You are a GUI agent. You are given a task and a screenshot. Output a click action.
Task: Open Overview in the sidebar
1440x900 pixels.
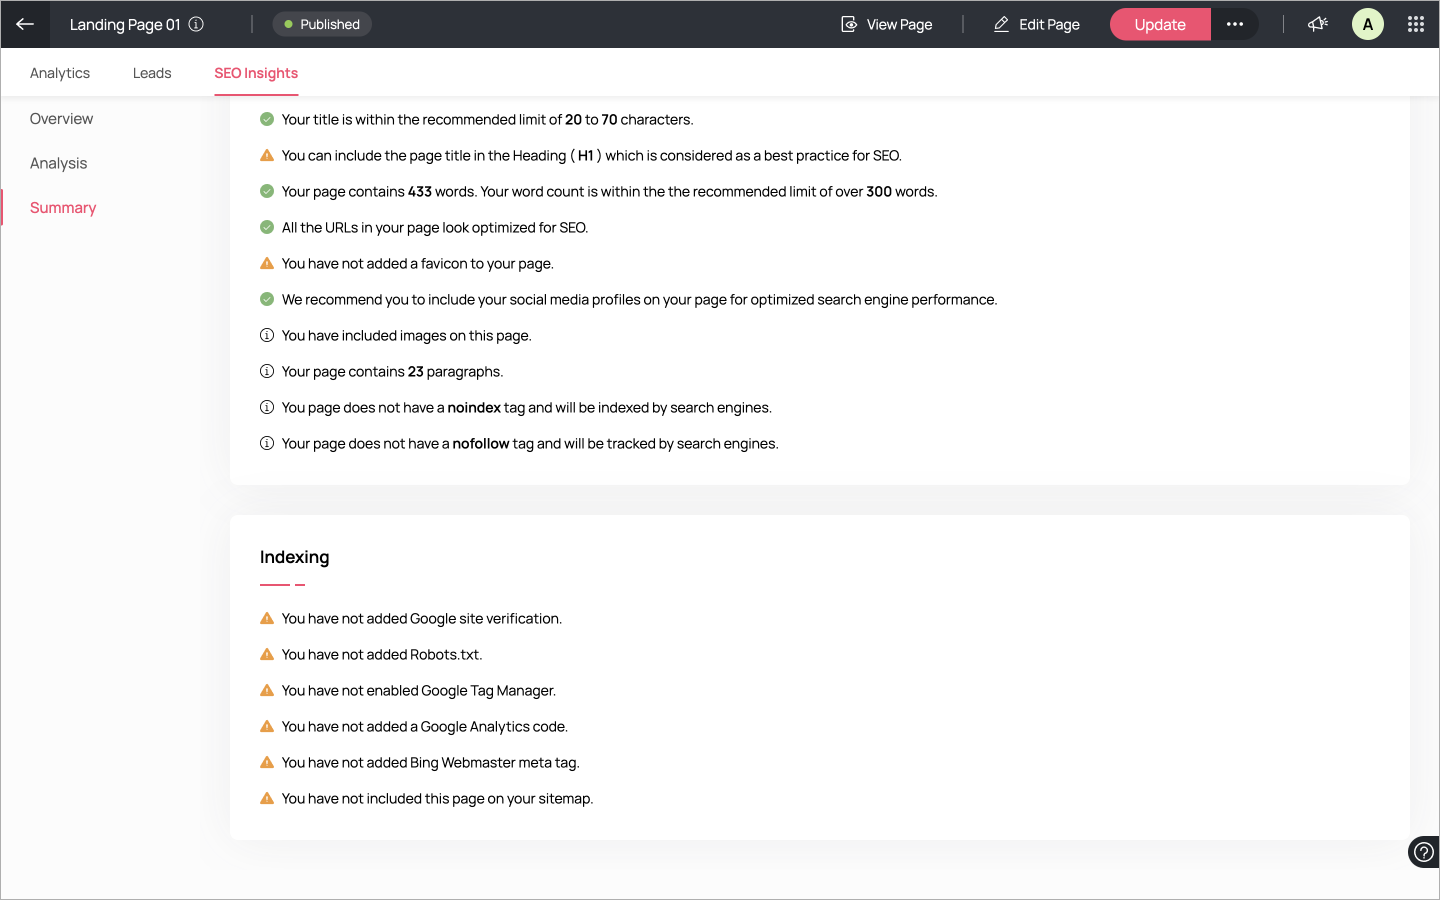pyautogui.click(x=61, y=119)
